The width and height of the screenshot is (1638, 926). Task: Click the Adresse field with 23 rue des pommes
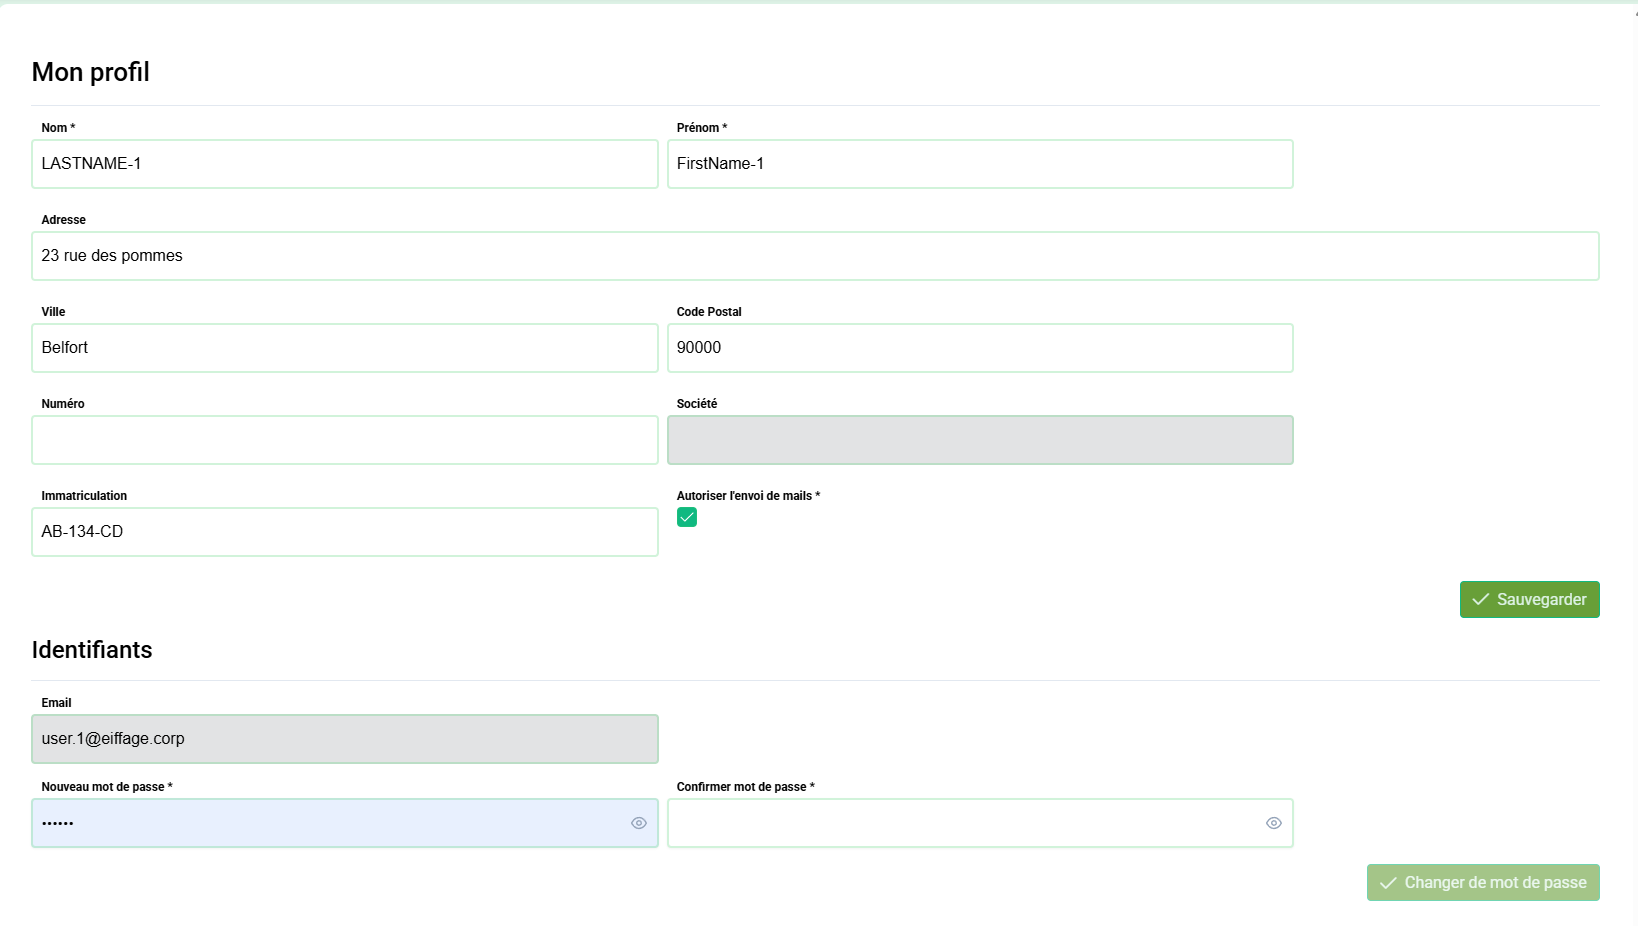(x=814, y=256)
